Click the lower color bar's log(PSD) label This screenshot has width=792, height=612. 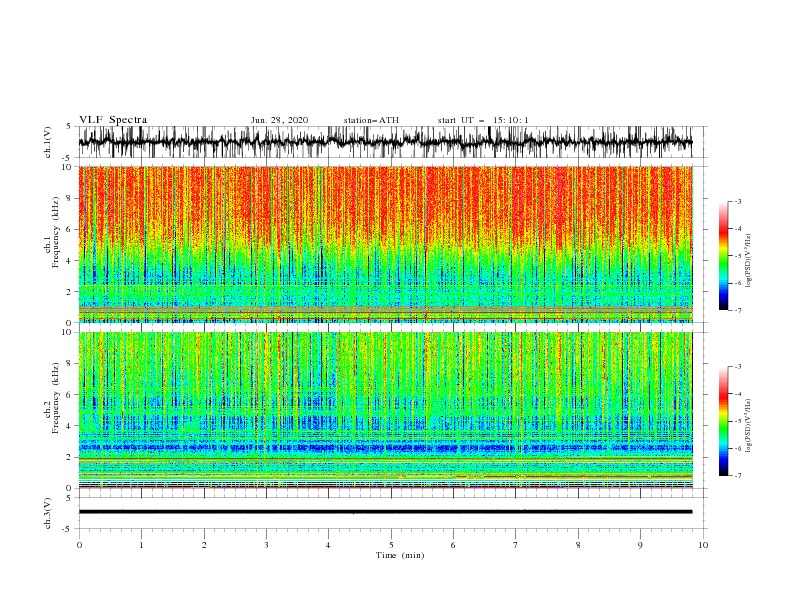pyautogui.click(x=749, y=426)
